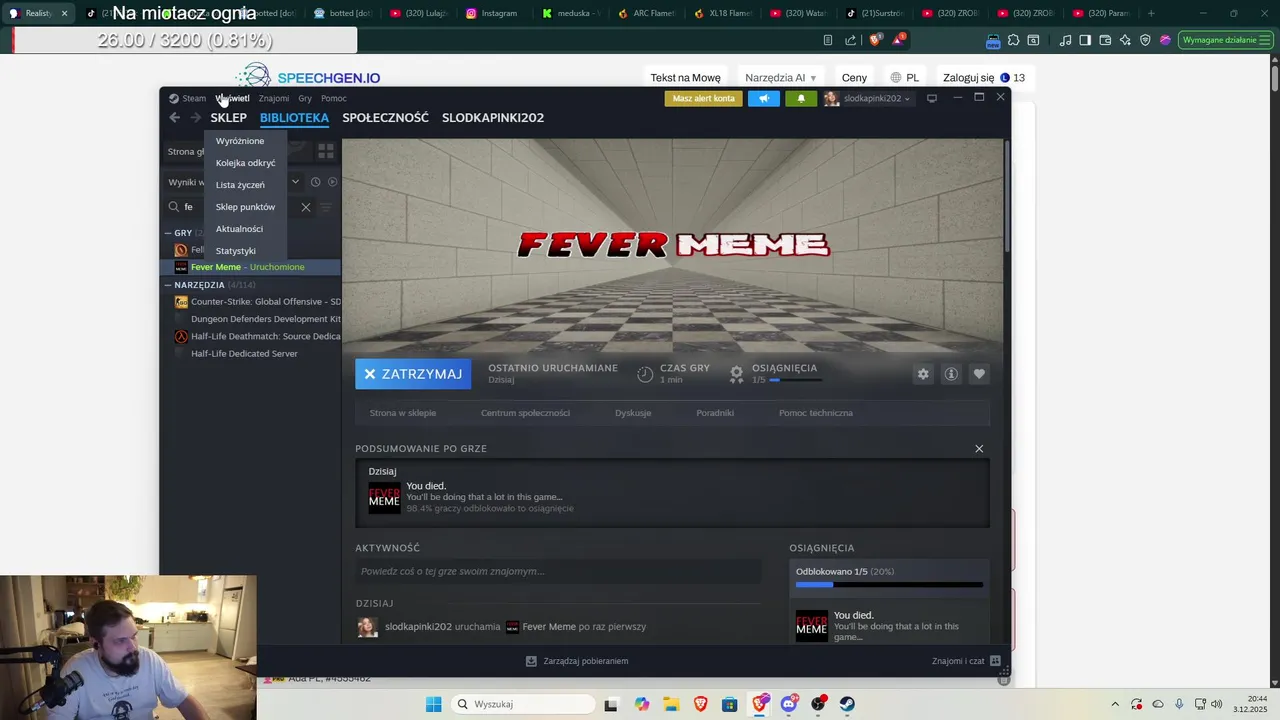
Task: Open the Pomoc menu
Action: coord(334,98)
